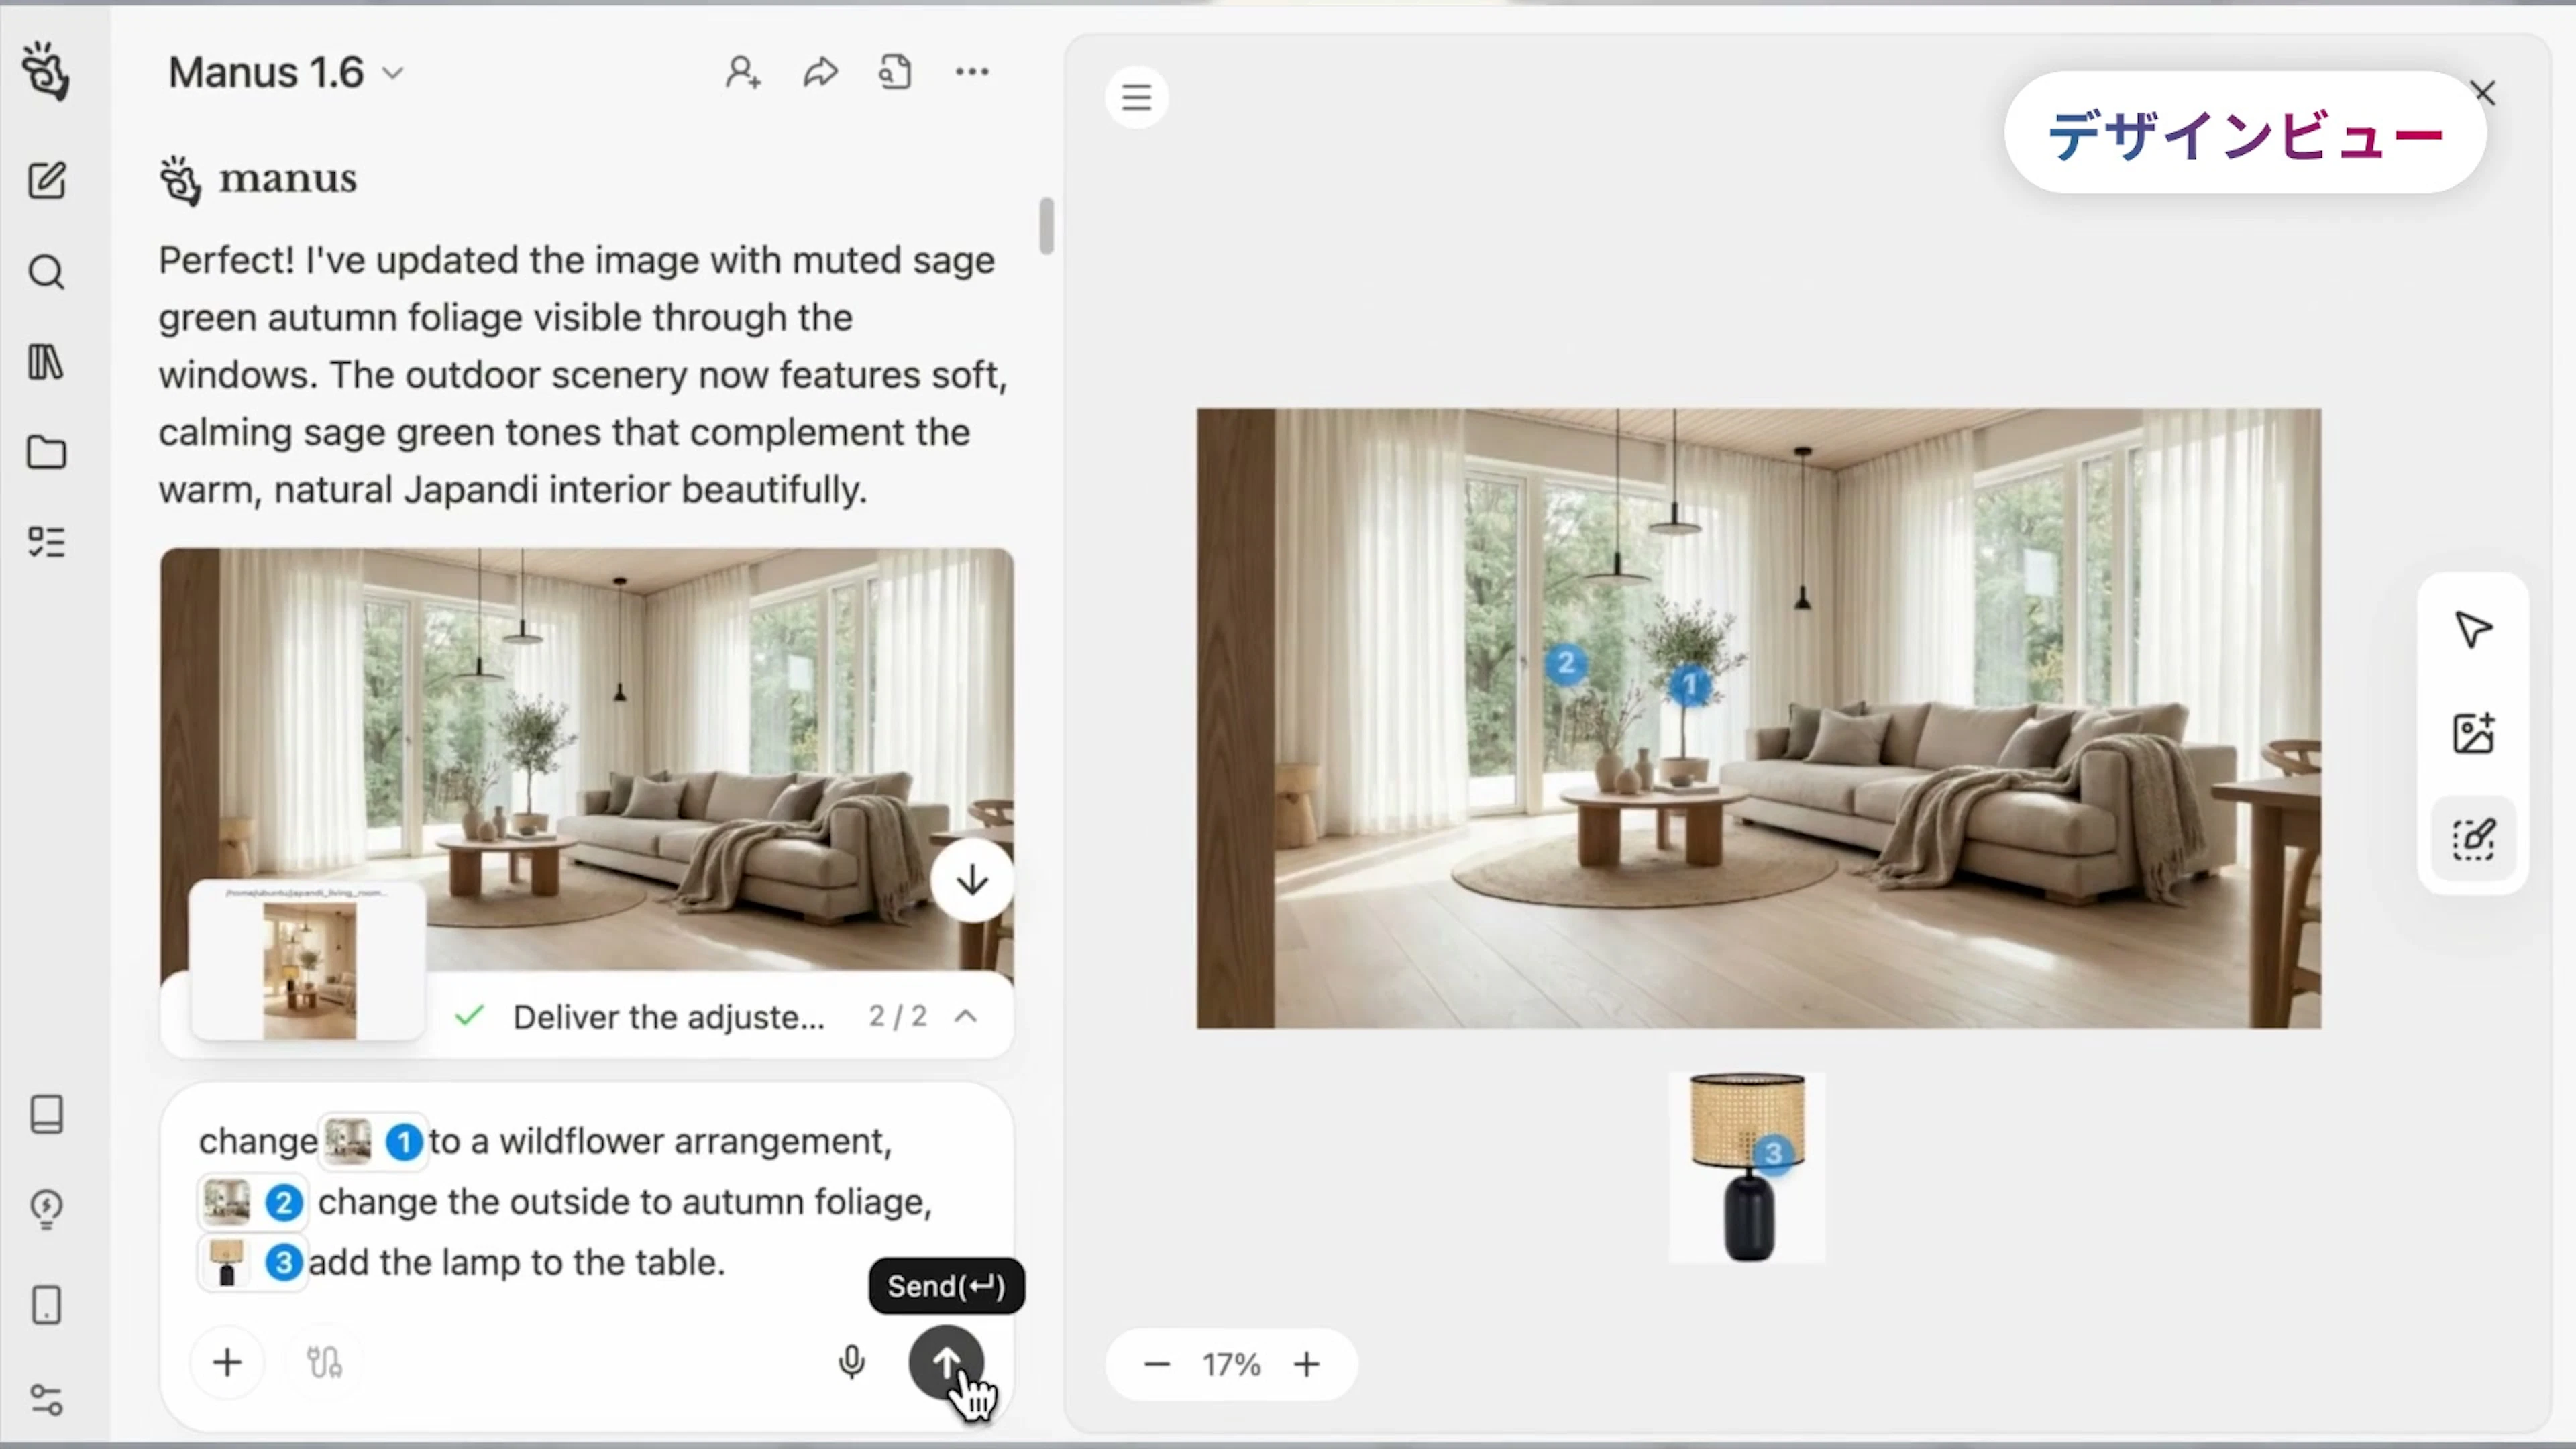Zoom in with the plus button

coord(1306,1364)
